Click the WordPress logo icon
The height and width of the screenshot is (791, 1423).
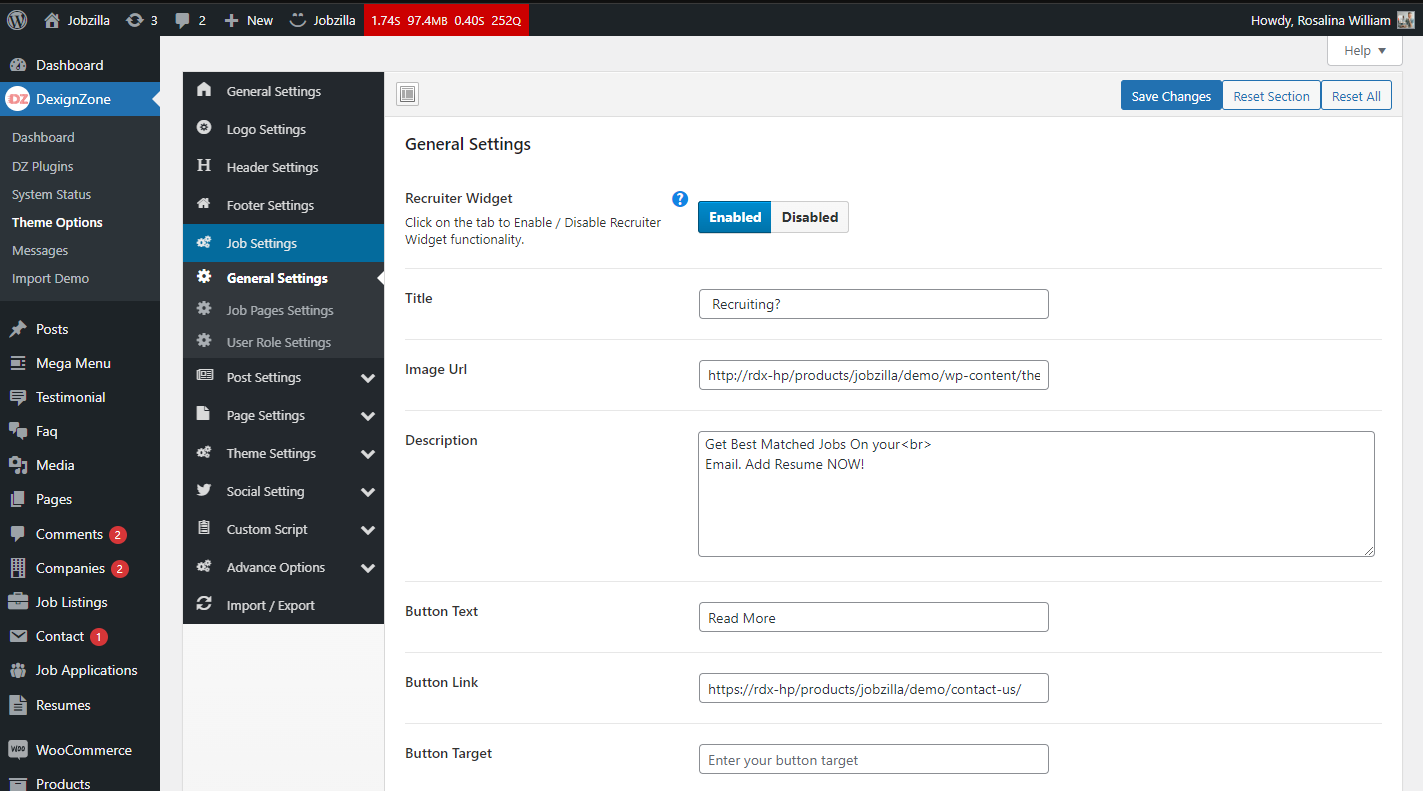pyautogui.click(x=17, y=20)
